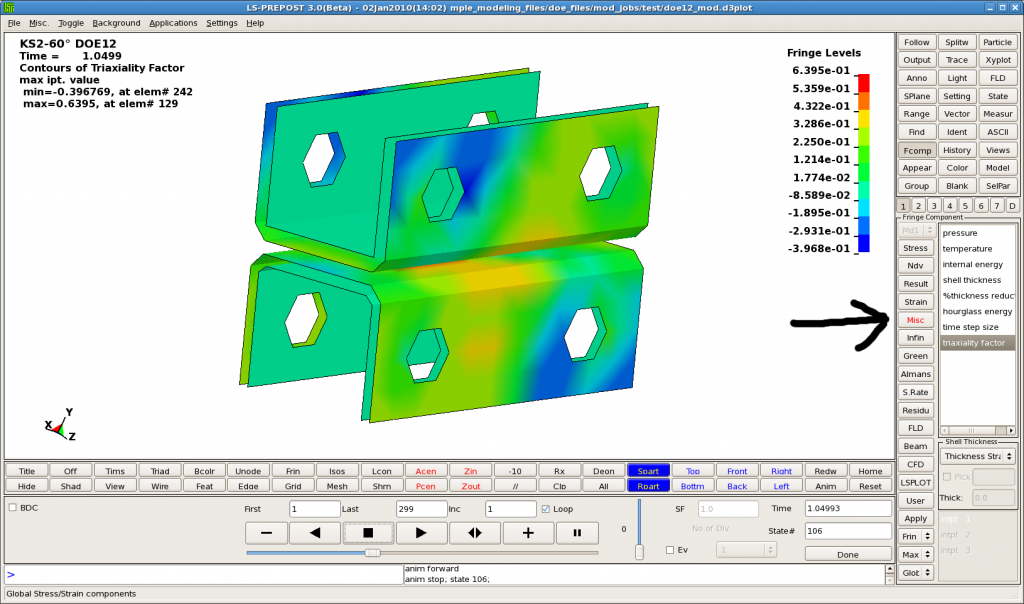Open the Settings menu
This screenshot has width=1024, height=604.
click(222, 23)
